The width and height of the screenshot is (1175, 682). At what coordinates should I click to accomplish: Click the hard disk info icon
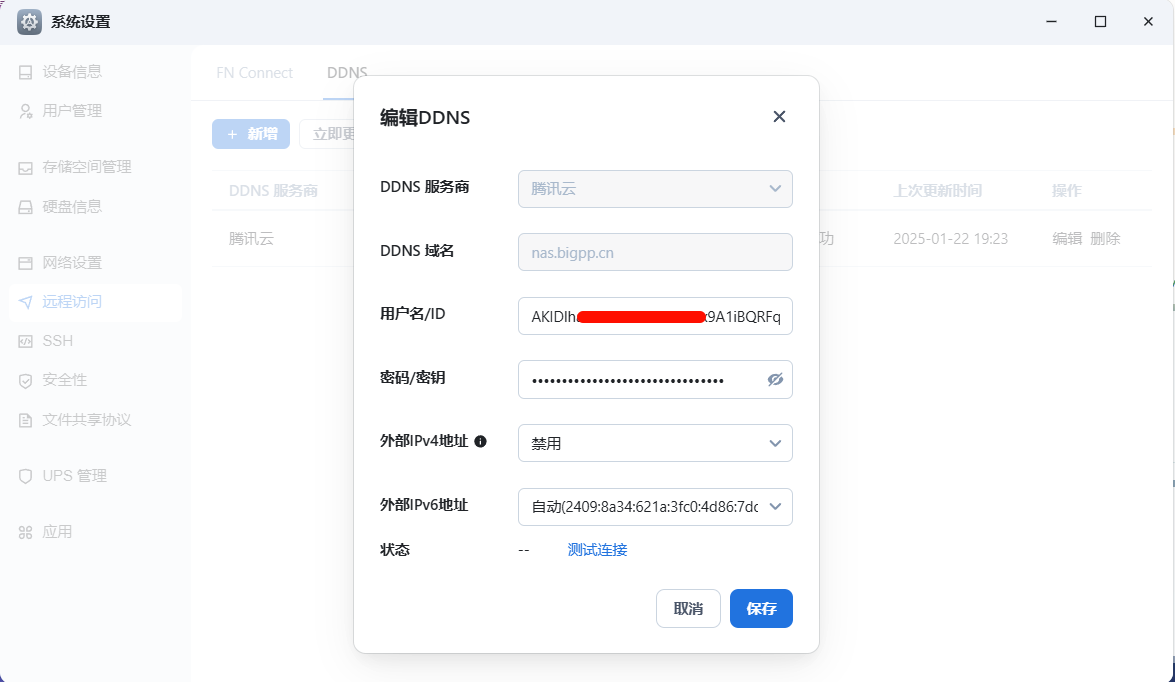[x=26, y=207]
